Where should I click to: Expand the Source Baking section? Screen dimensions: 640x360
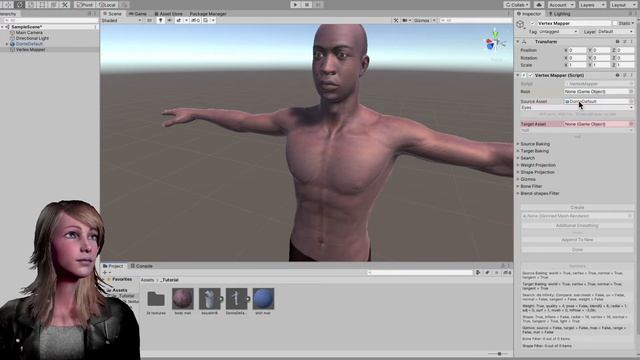point(535,144)
